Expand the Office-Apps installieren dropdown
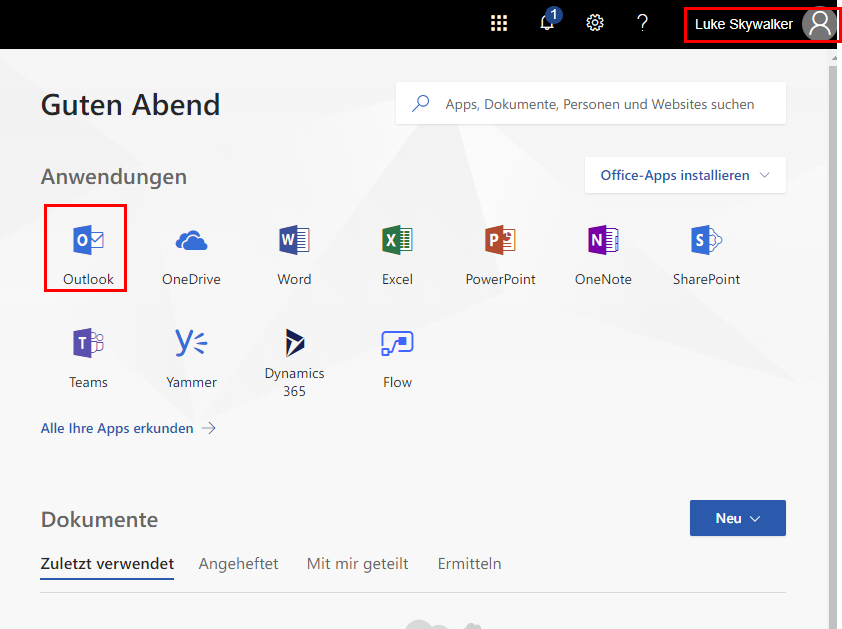The height and width of the screenshot is (629, 842). tap(685, 175)
